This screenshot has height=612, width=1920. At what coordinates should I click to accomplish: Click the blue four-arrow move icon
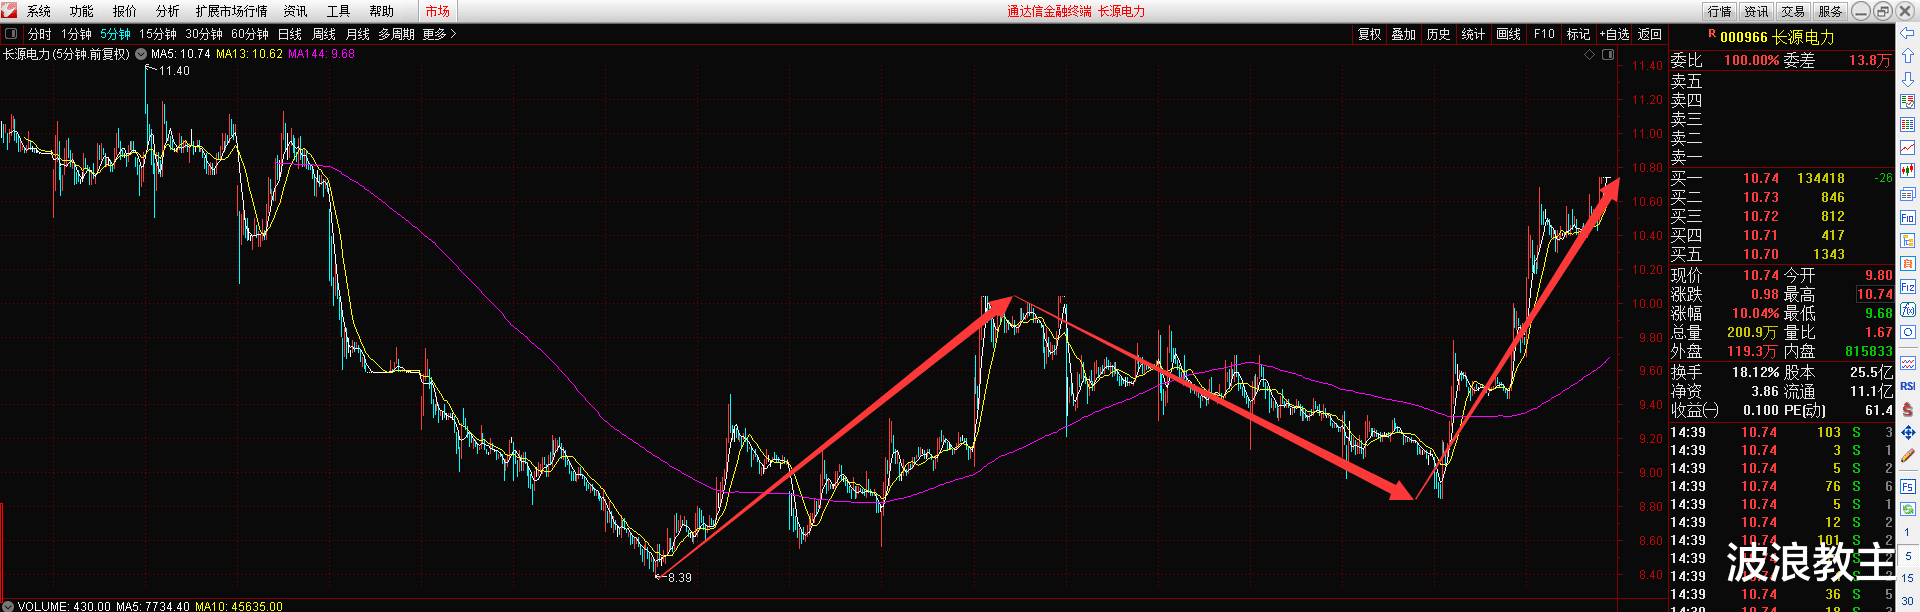point(1908,432)
